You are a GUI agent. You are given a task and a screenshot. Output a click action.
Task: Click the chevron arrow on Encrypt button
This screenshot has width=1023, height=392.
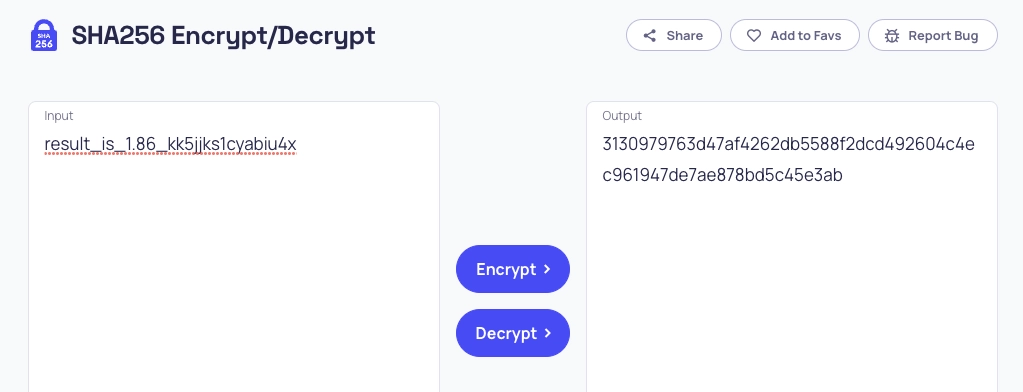[x=547, y=269]
